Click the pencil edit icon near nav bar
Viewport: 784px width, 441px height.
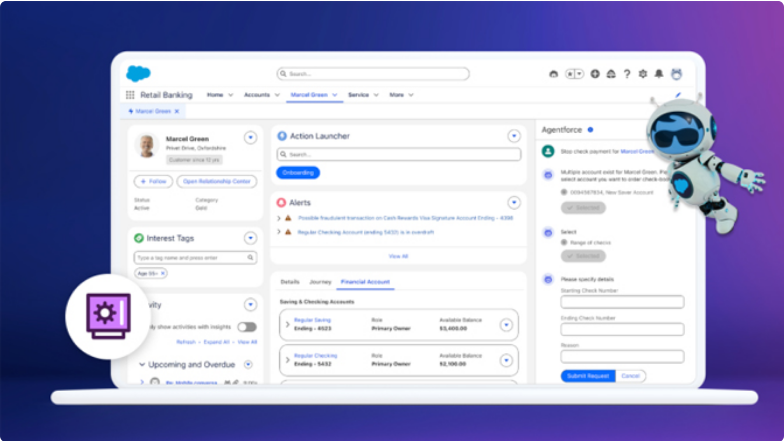[x=678, y=95]
